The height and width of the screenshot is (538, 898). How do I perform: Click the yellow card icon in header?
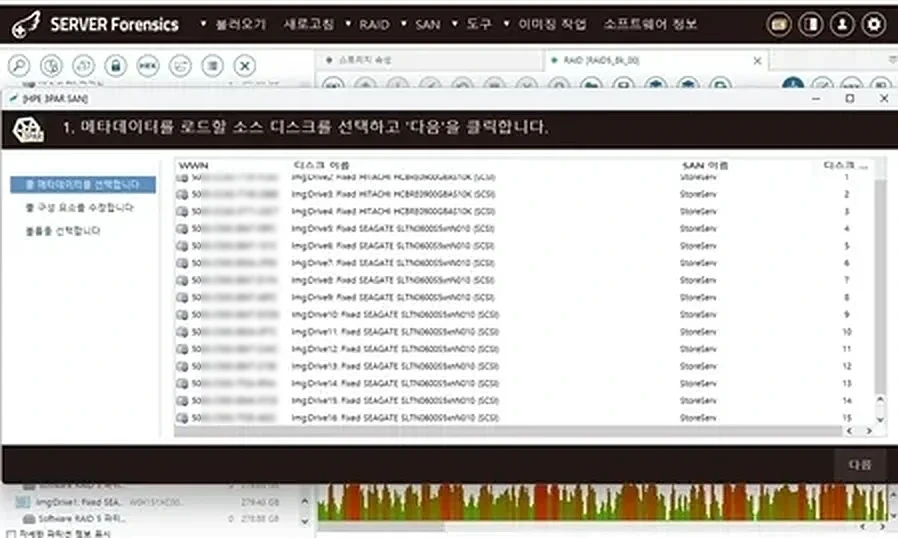(779, 24)
